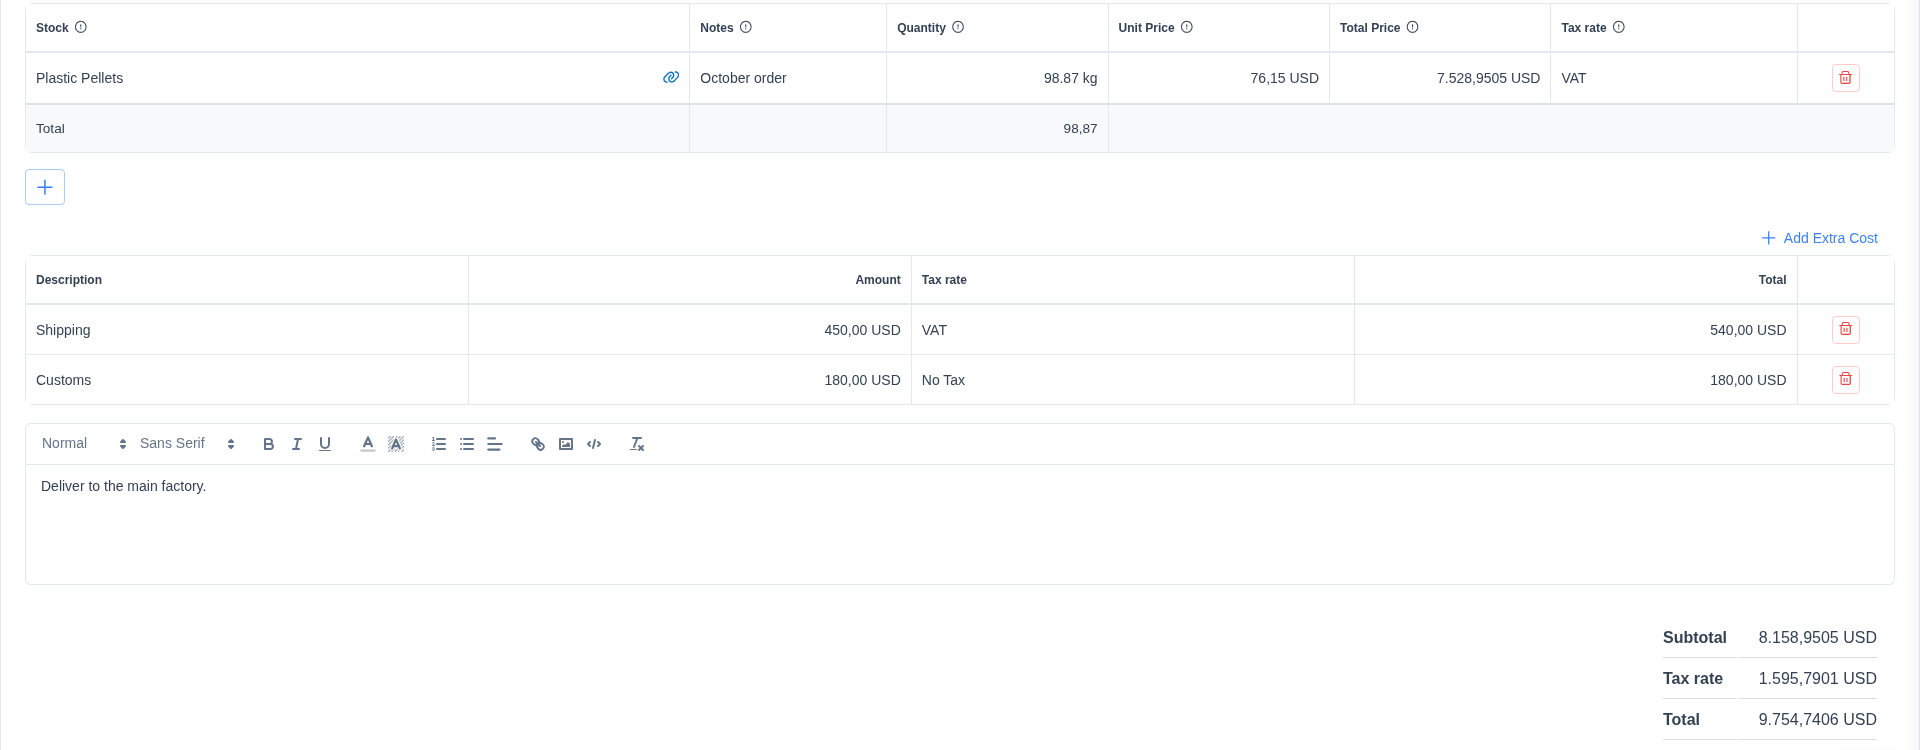Click the Total Price column info icon
The image size is (1920, 750).
(x=1413, y=27)
